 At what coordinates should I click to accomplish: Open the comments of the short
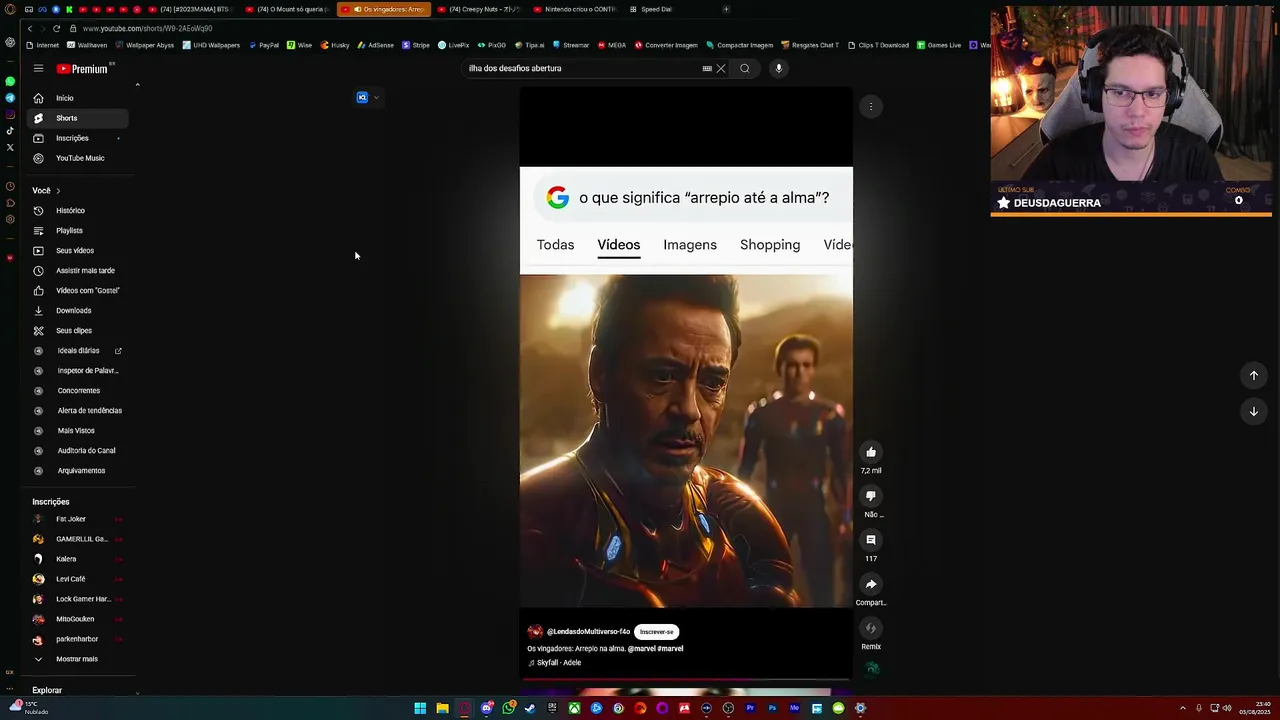871,540
